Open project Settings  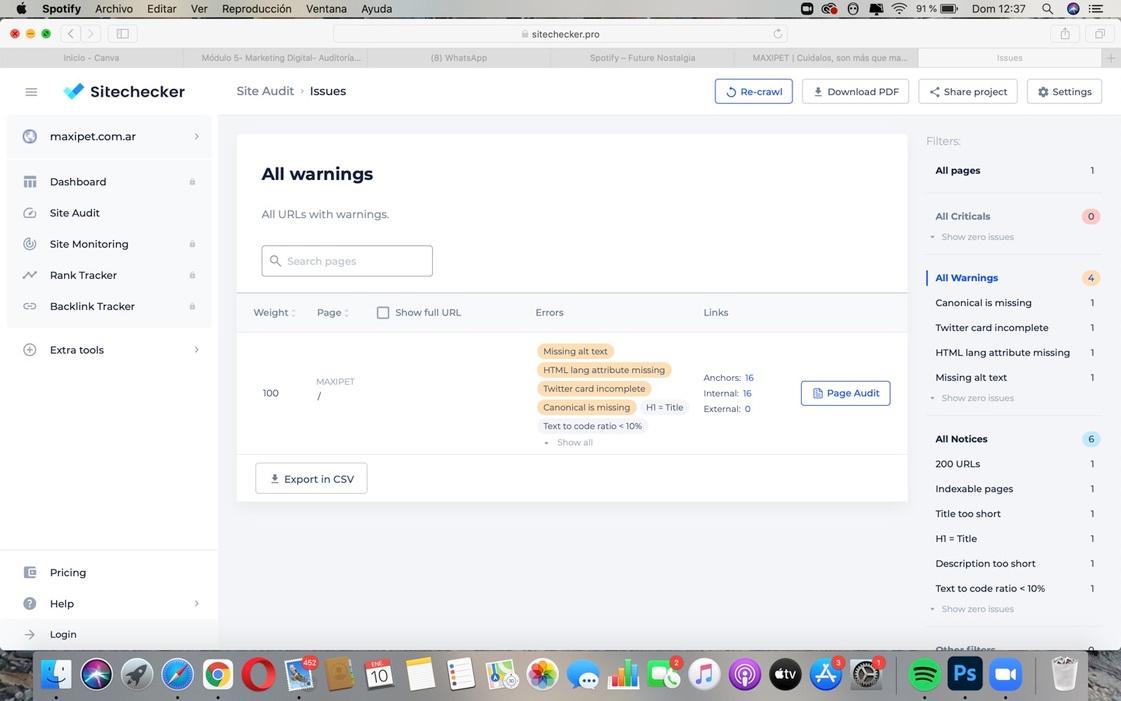(x=1064, y=91)
